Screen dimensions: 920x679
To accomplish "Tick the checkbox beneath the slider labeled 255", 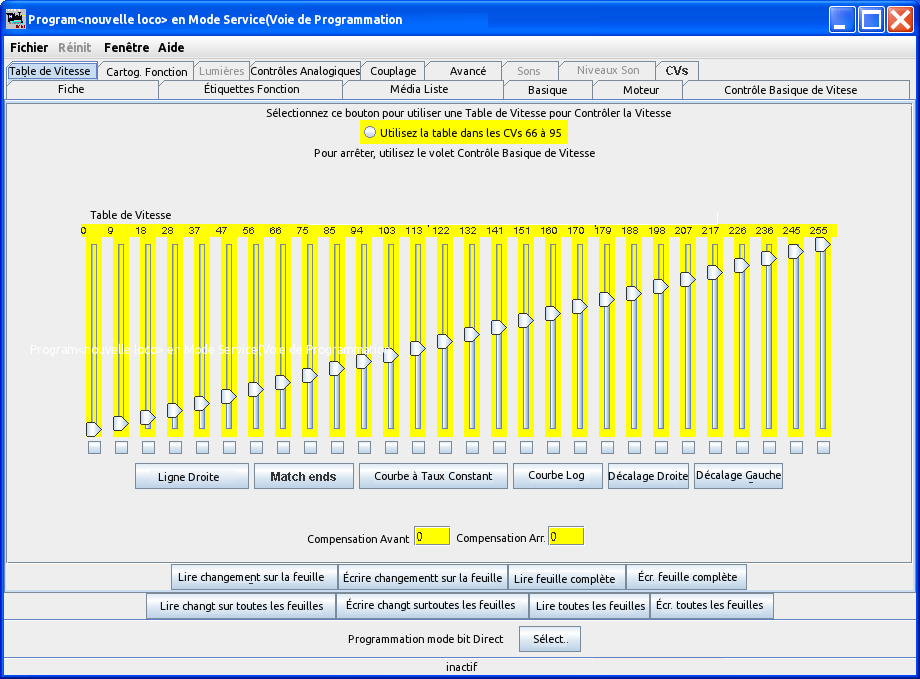I will click(823, 447).
